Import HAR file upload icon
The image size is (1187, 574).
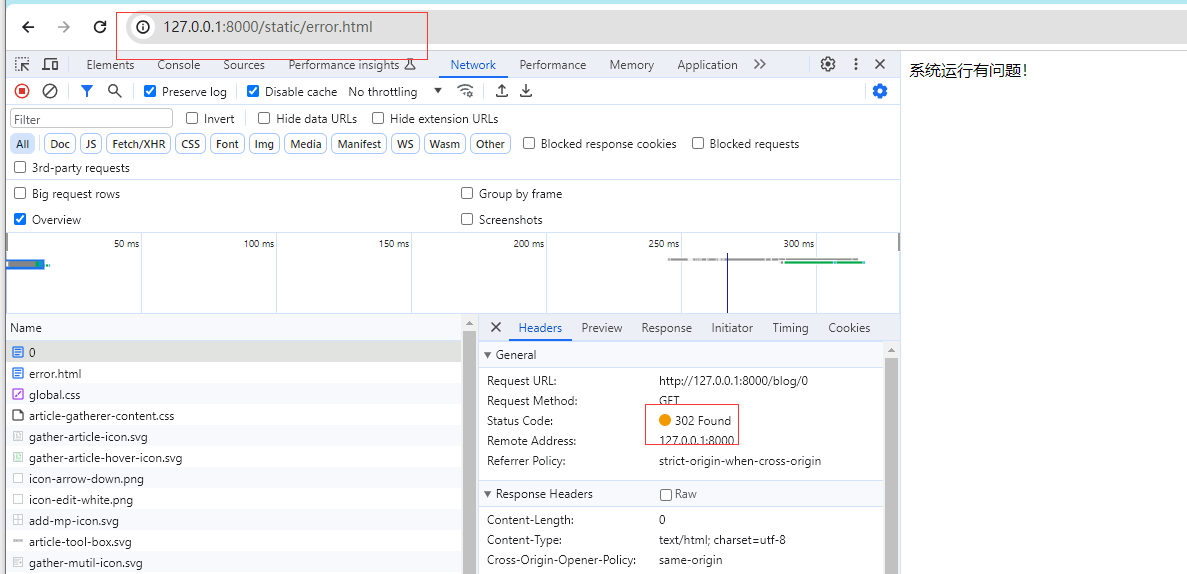pos(501,91)
